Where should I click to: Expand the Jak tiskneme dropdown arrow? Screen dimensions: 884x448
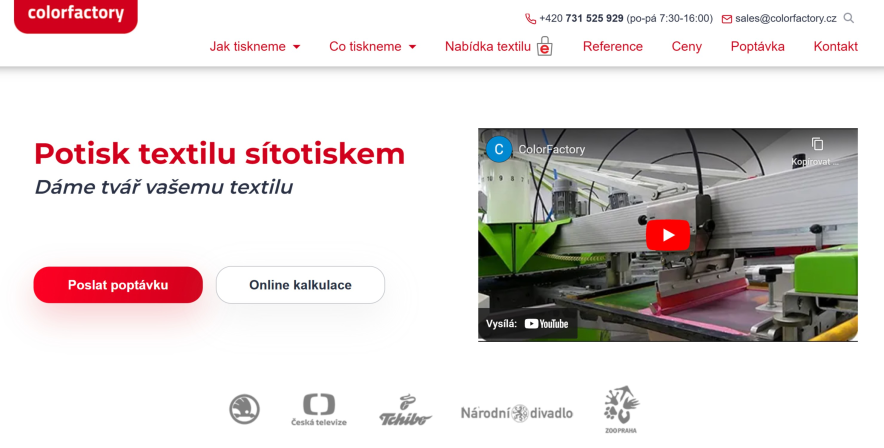pos(297,47)
